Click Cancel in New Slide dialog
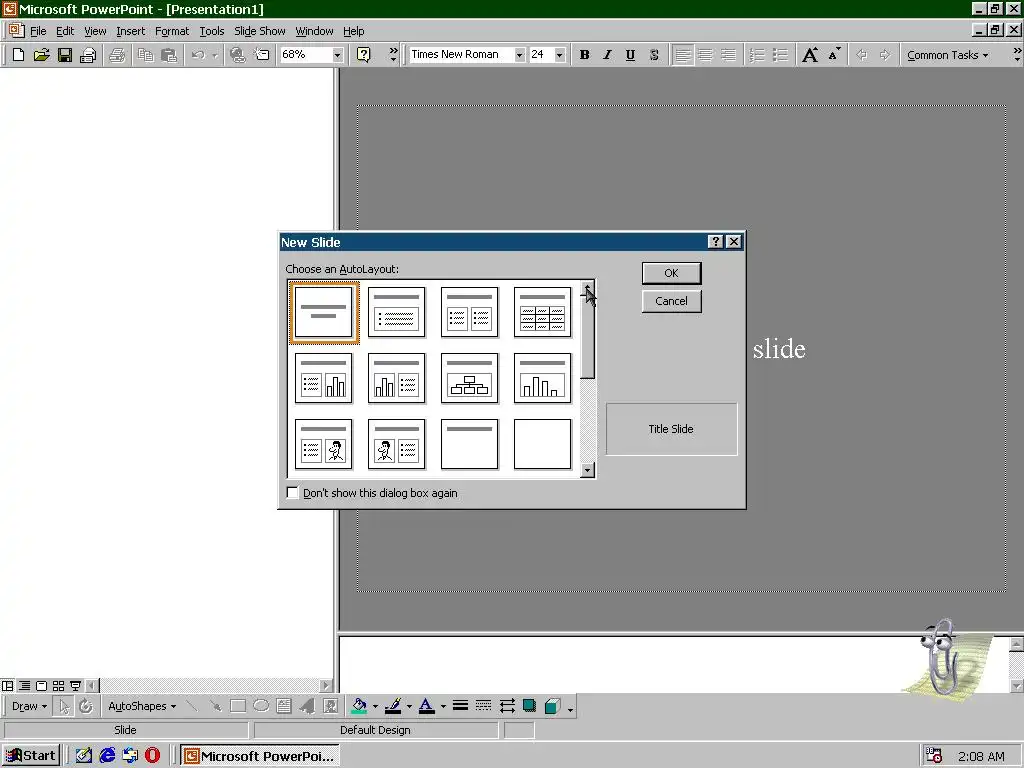 pos(671,301)
